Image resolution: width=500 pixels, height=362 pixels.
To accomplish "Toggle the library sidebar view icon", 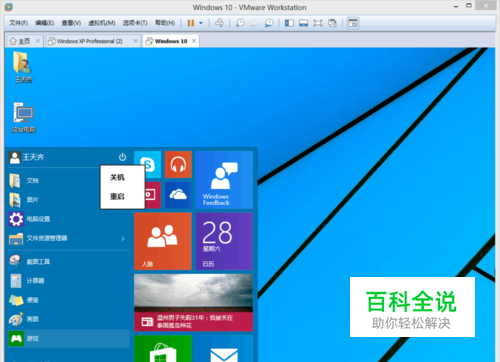I will click(x=289, y=23).
